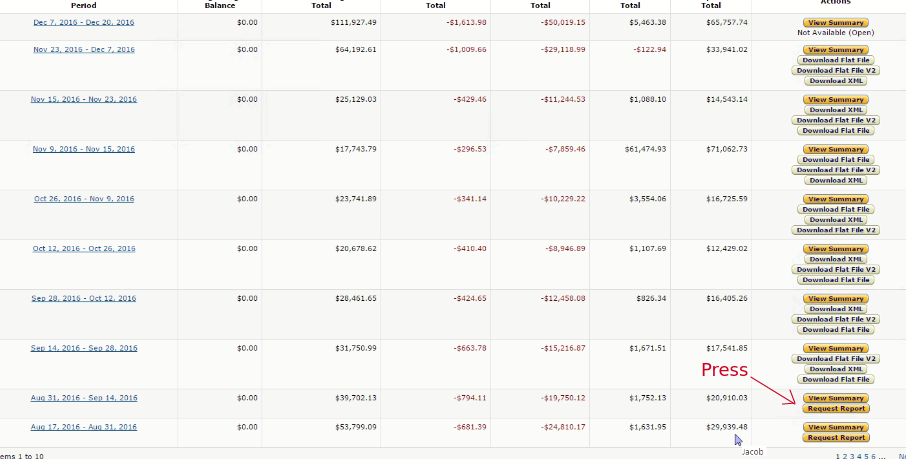Image resolution: width=906 pixels, height=459 pixels.
Task: Go to page 2 of statements
Action: pos(845,456)
